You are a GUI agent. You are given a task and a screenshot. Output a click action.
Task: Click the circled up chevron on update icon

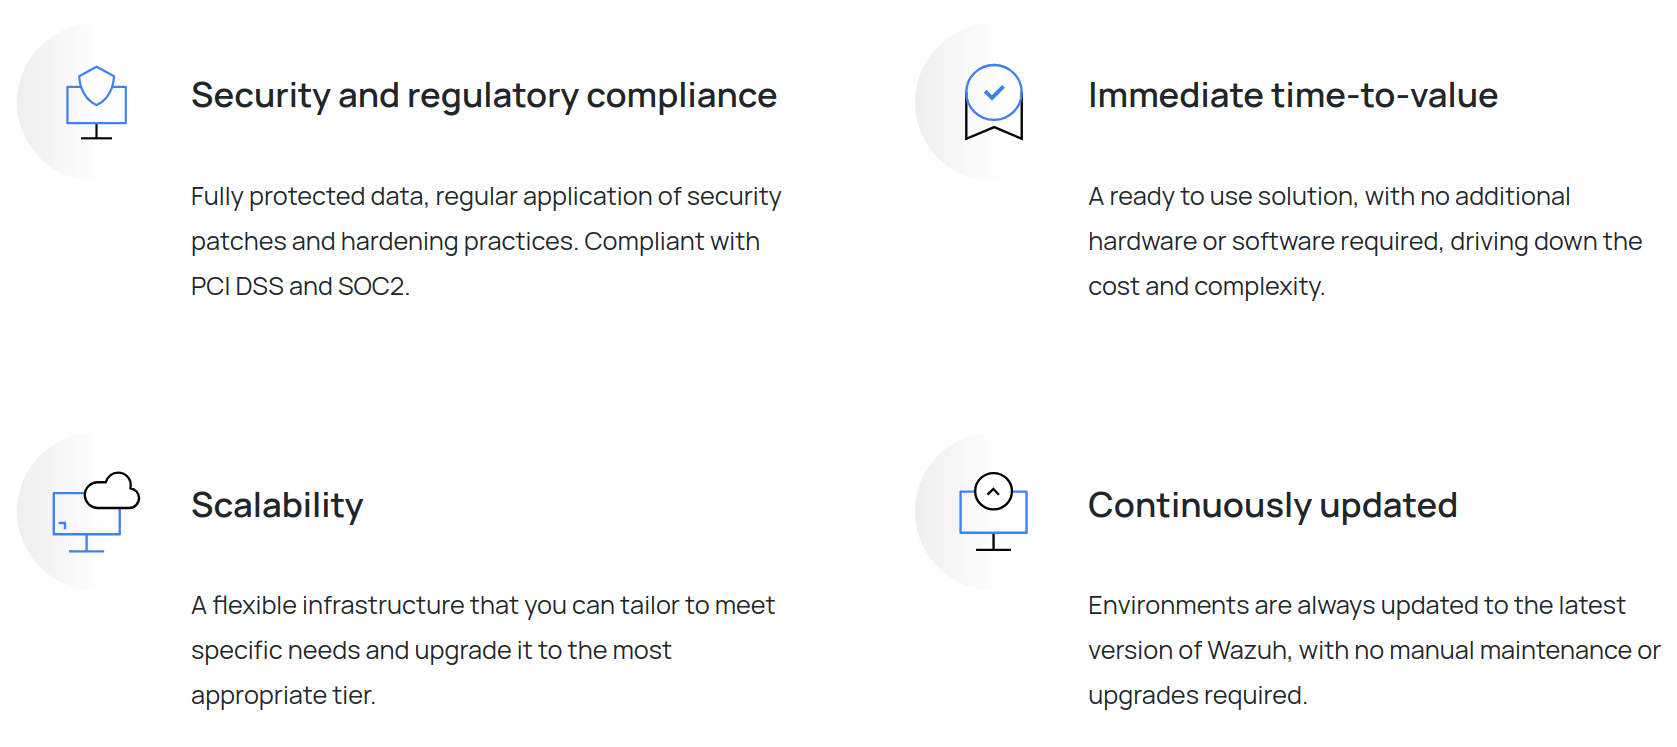click(x=993, y=491)
